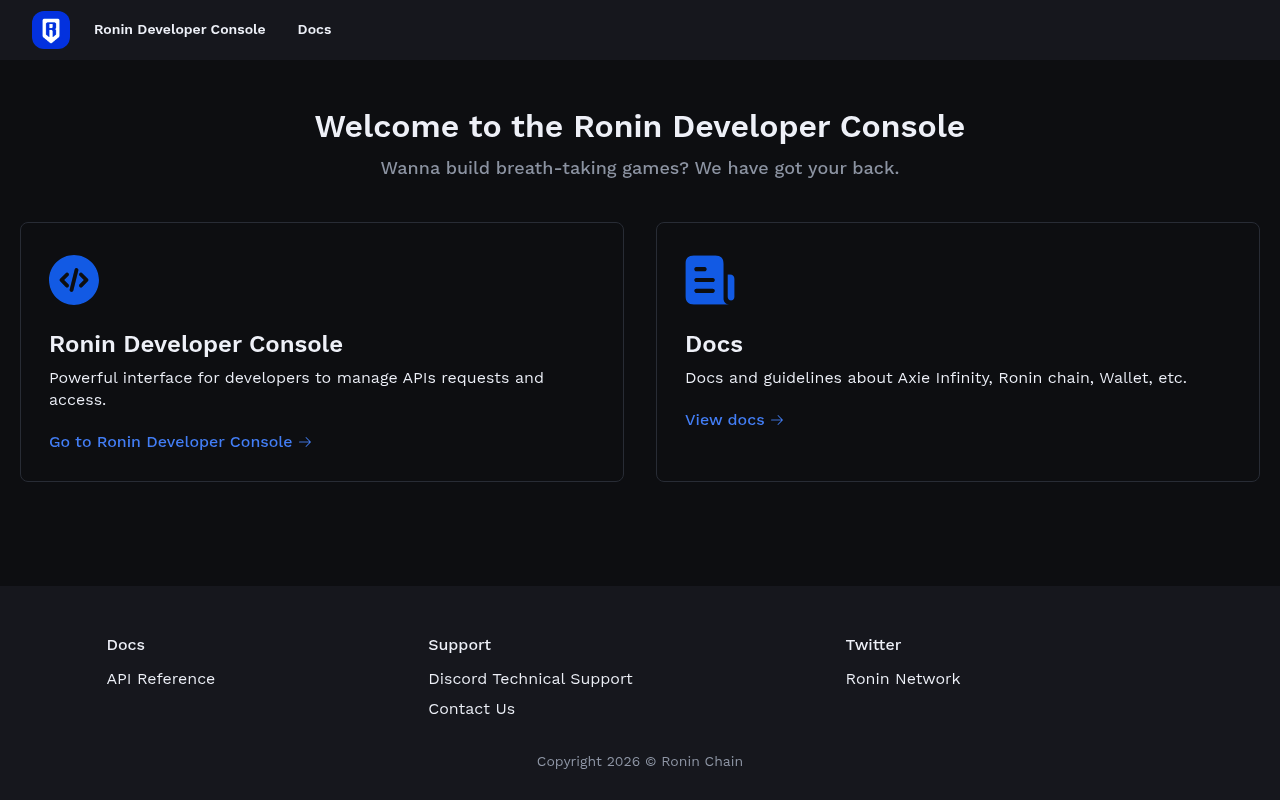Open Docs in the top navigation bar
The width and height of the screenshot is (1280, 800).
314,30
